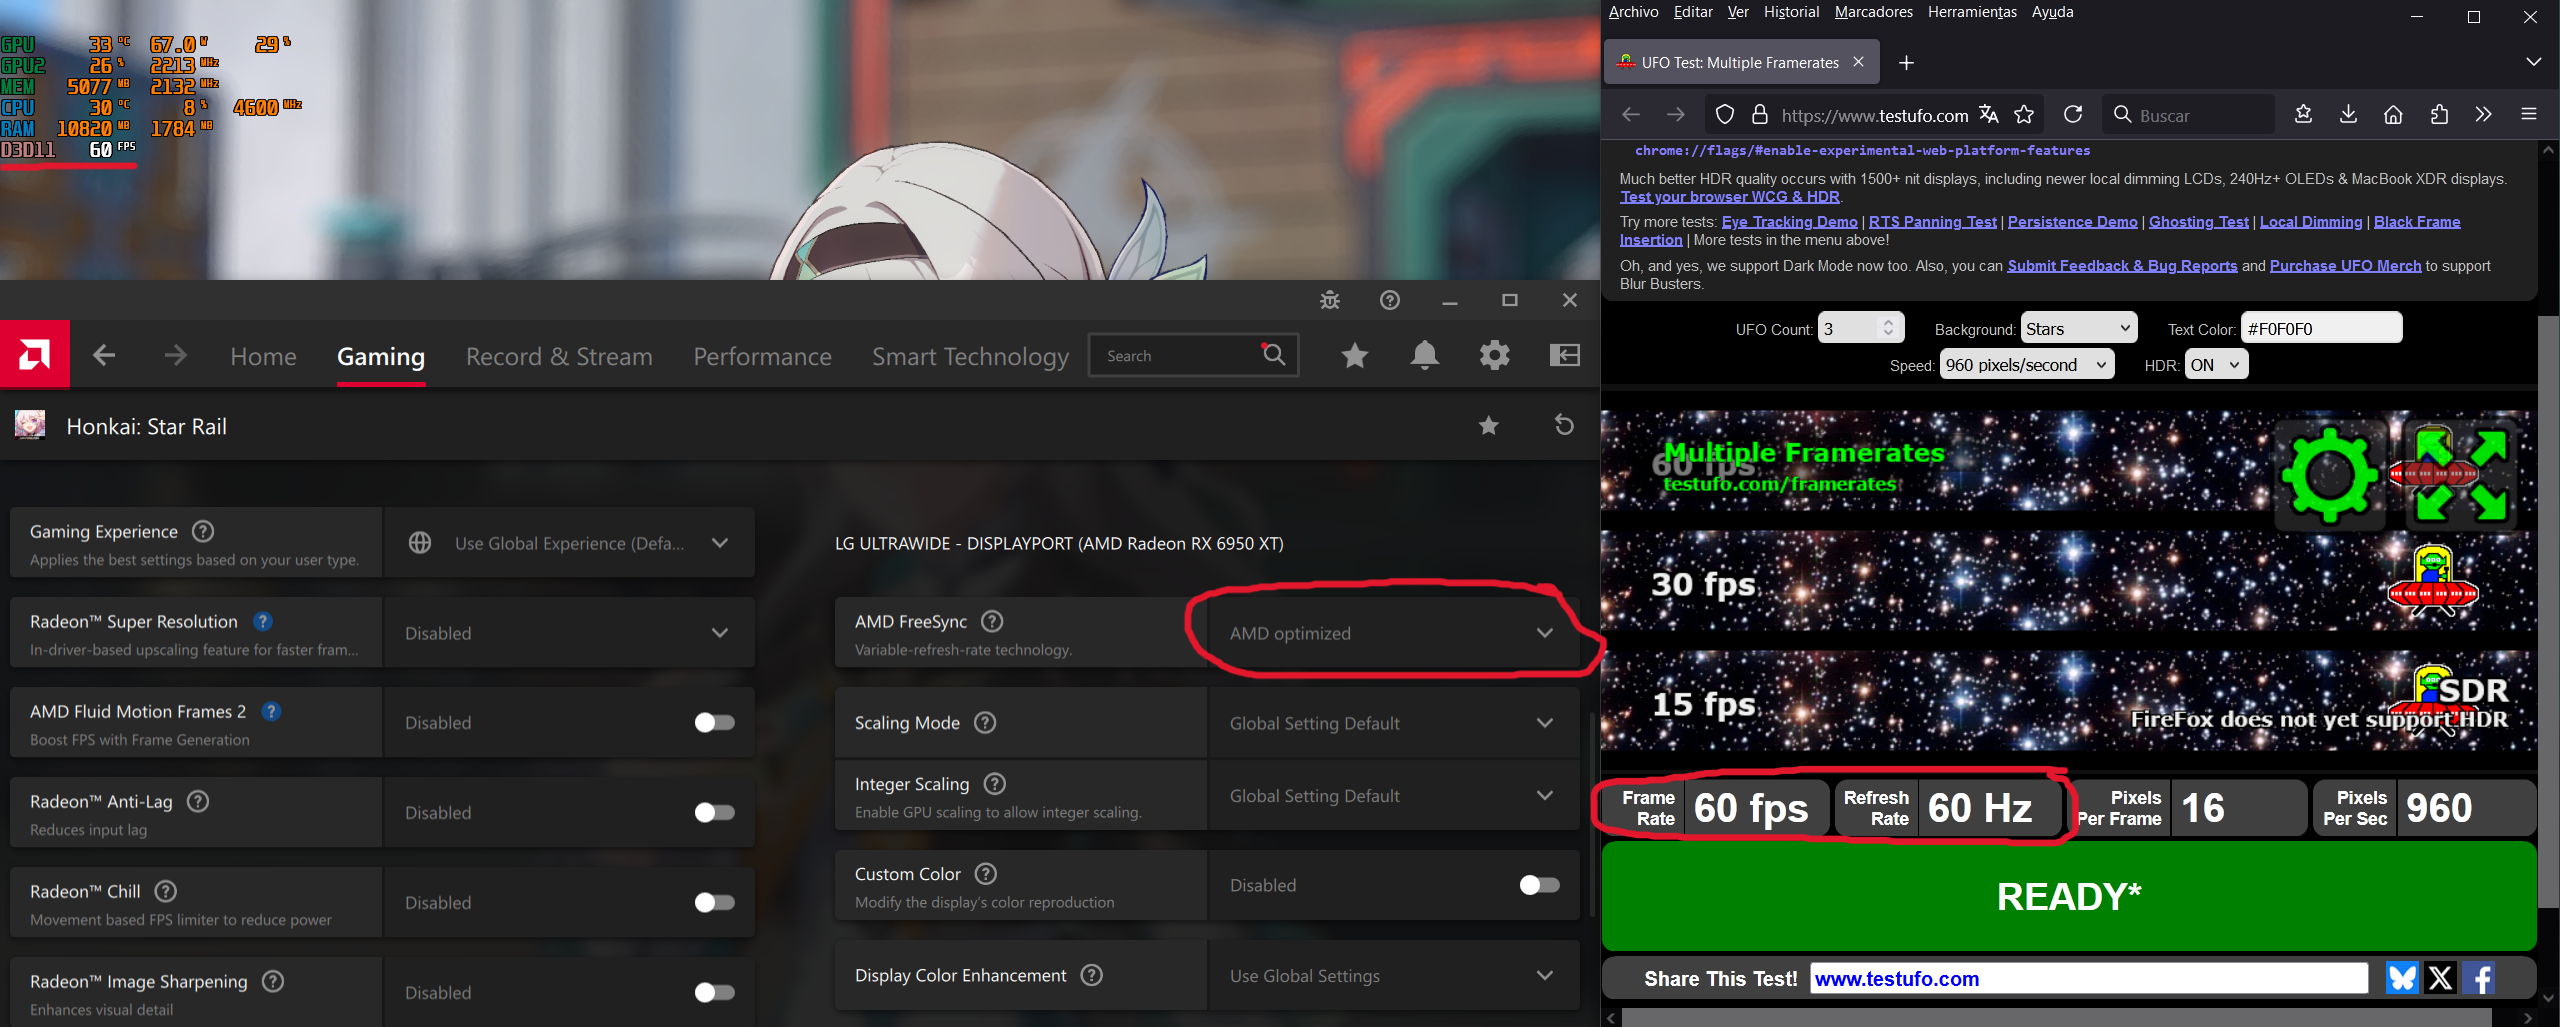
Task: Click the Text Color input field
Action: [x=2320, y=329]
